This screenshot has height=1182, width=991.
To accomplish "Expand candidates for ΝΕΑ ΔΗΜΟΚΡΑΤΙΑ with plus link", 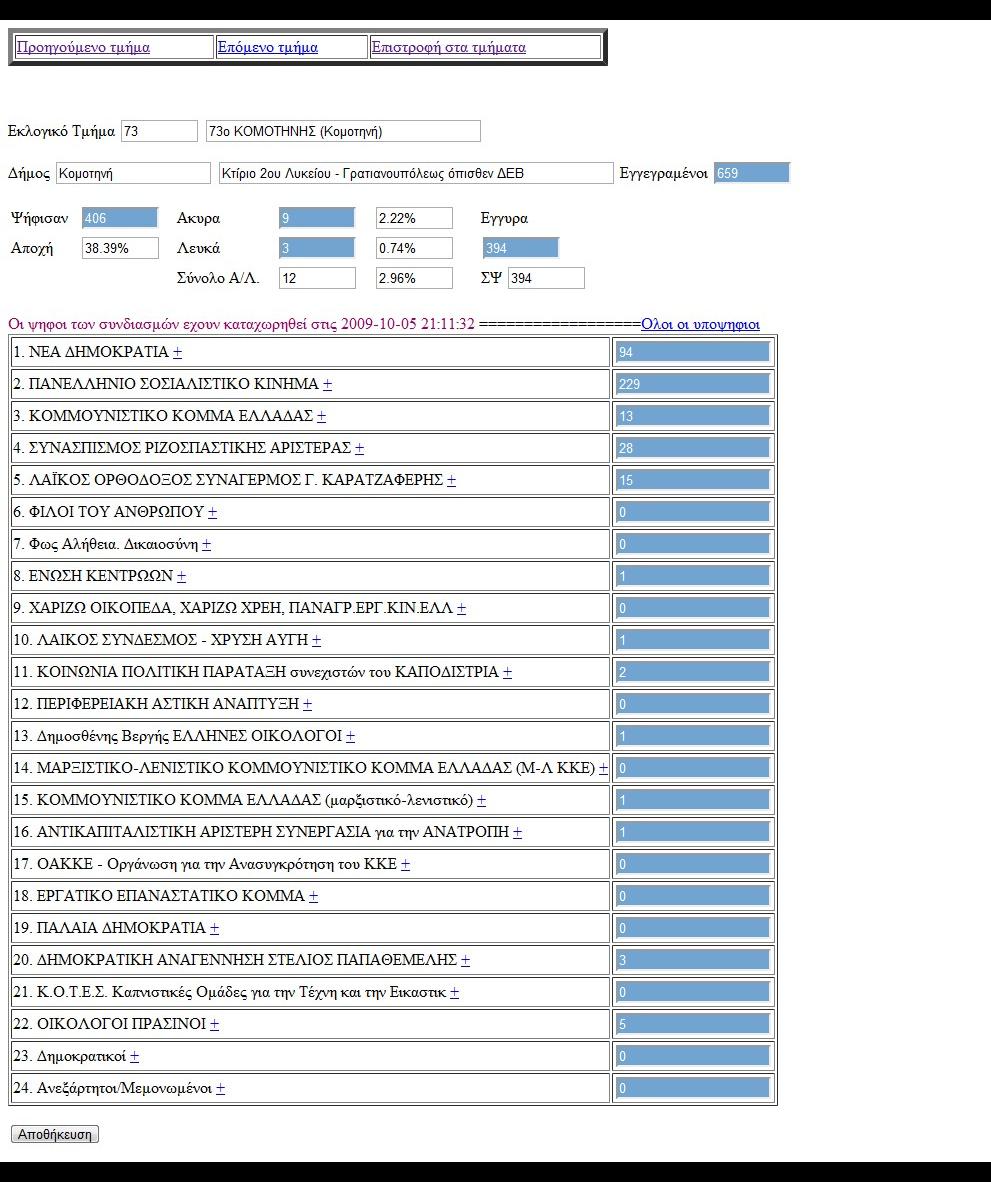I will click(177, 352).
